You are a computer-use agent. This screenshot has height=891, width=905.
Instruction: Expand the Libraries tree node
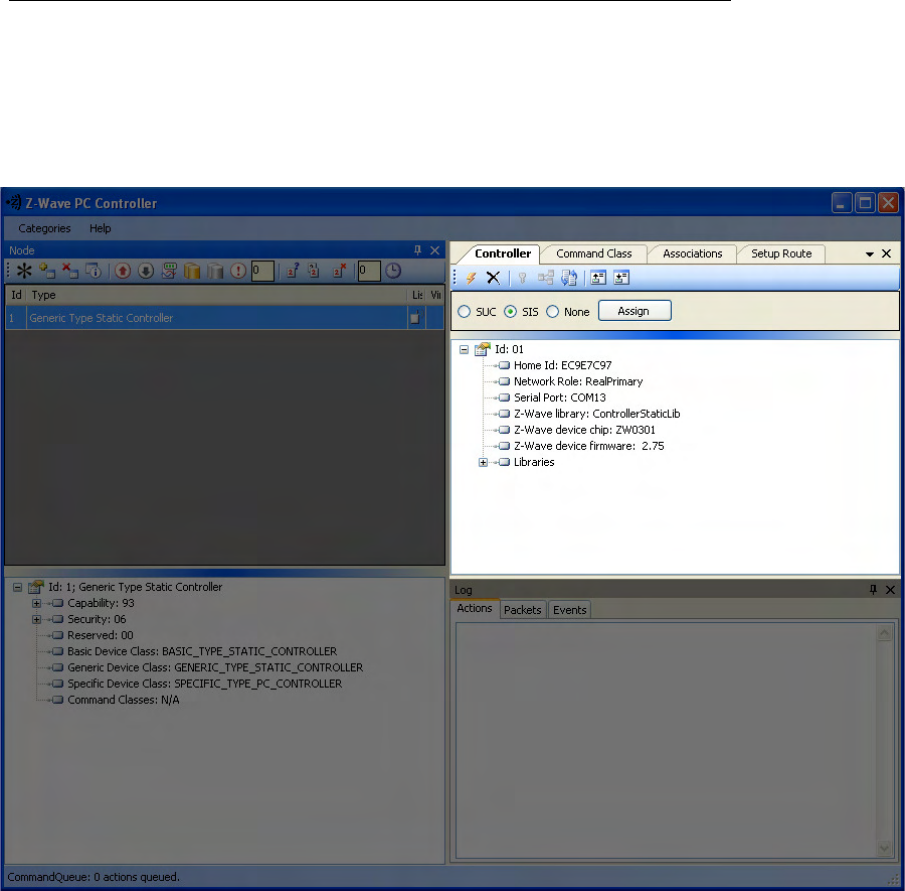pyautogui.click(x=483, y=462)
